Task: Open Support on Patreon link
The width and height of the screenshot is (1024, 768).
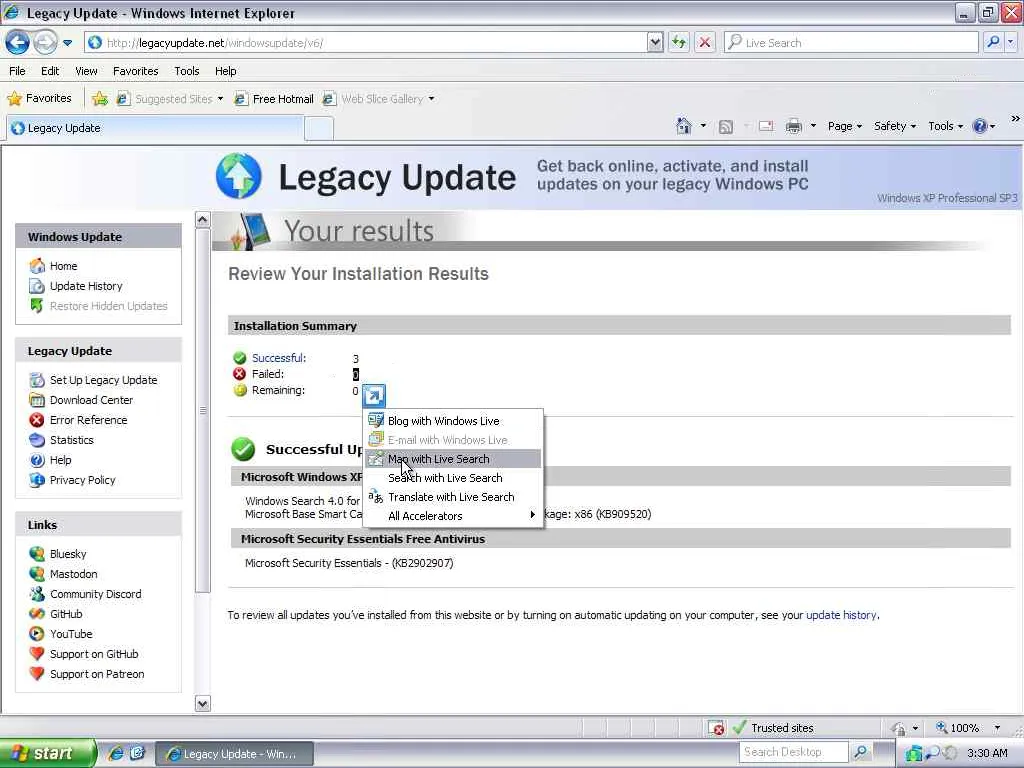Action: pyautogui.click(x=97, y=674)
